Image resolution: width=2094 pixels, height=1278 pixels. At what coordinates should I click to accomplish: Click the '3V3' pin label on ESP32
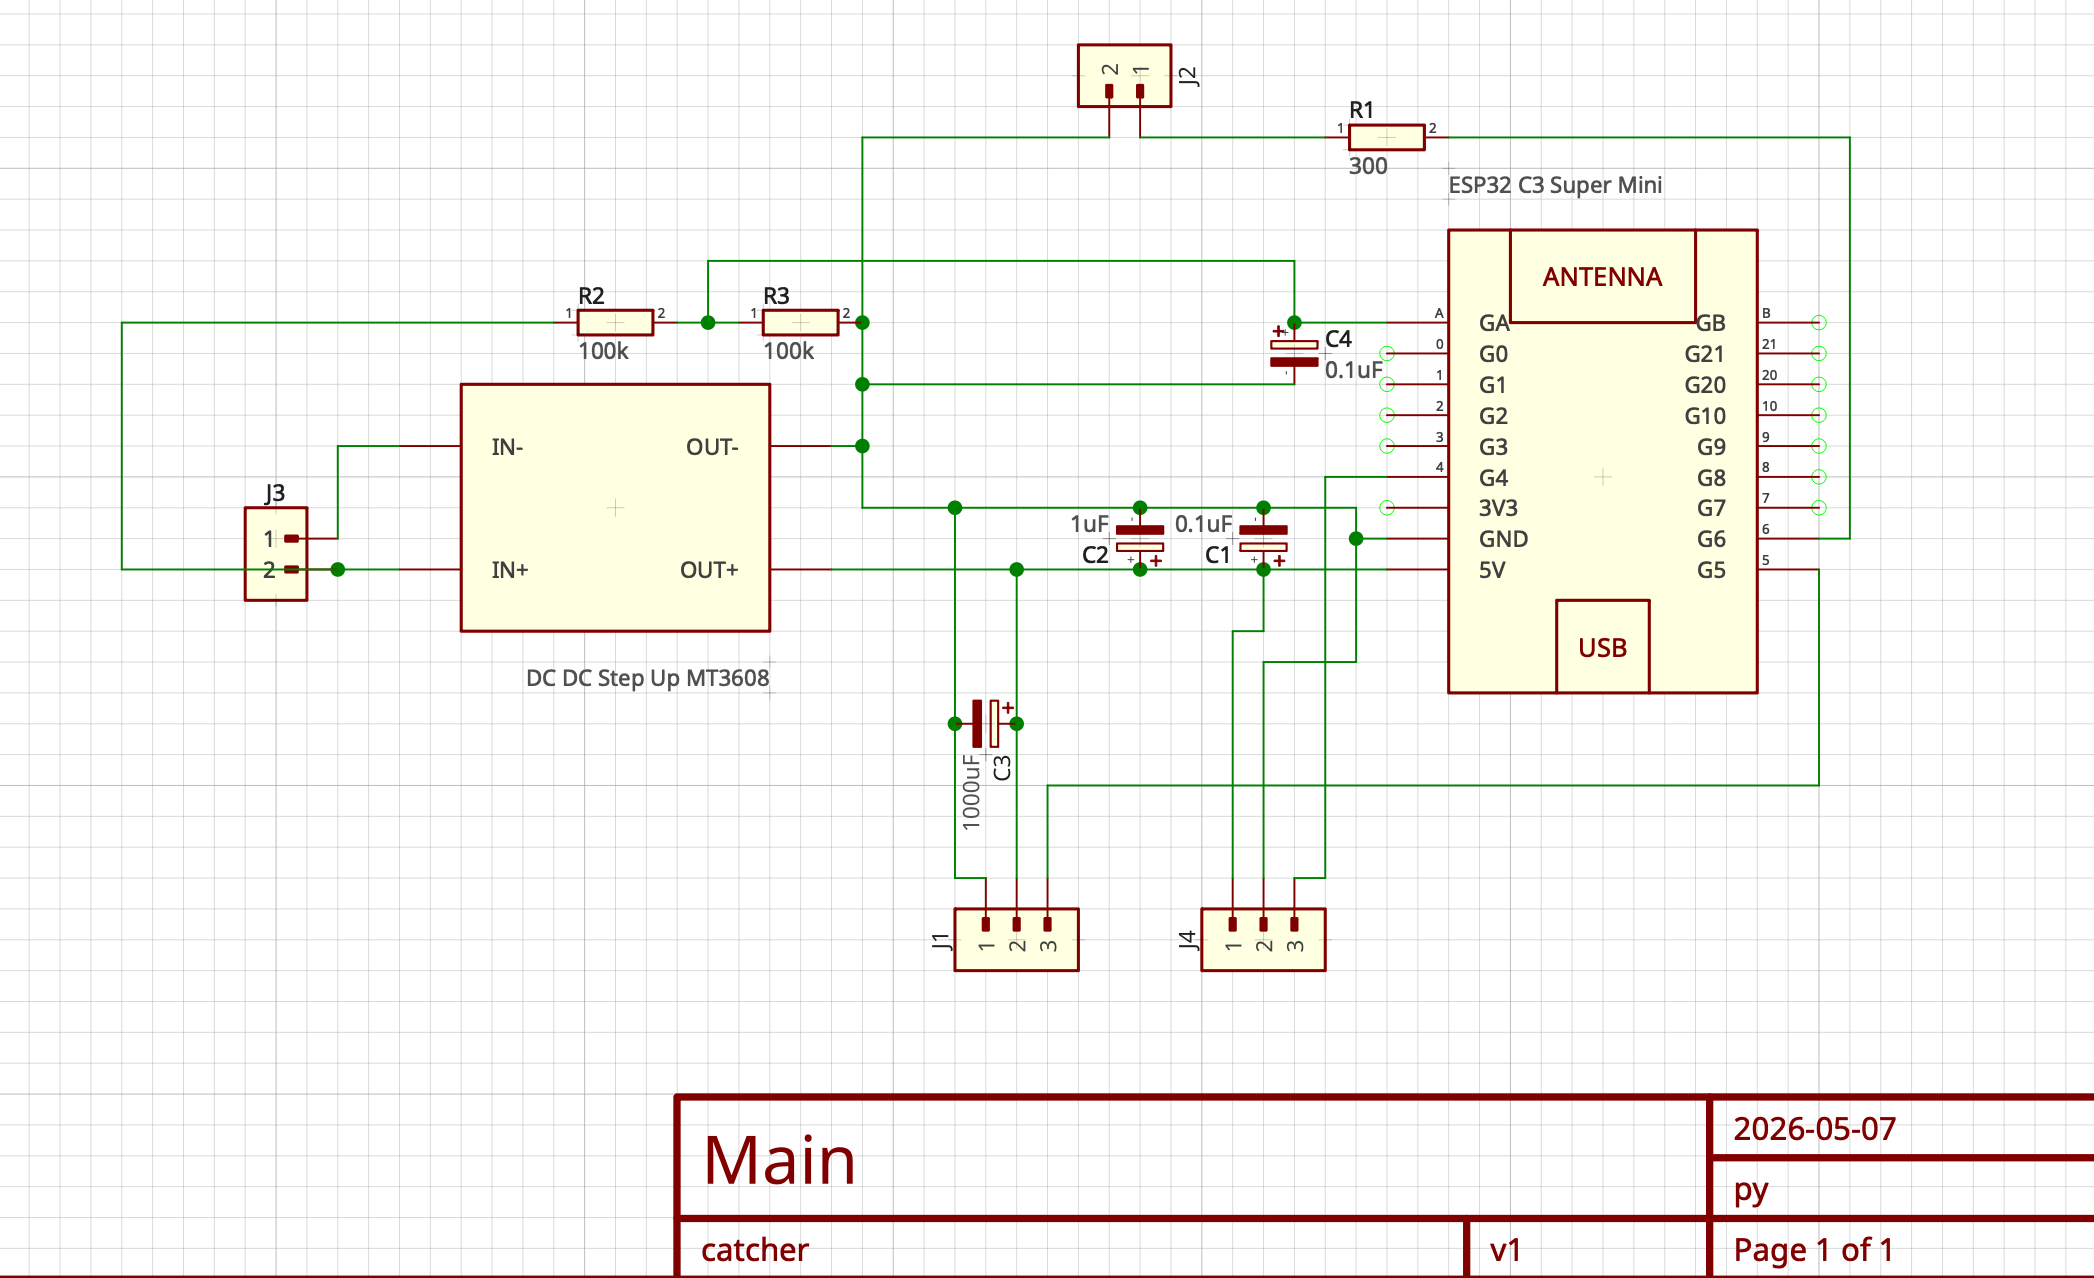(1498, 508)
